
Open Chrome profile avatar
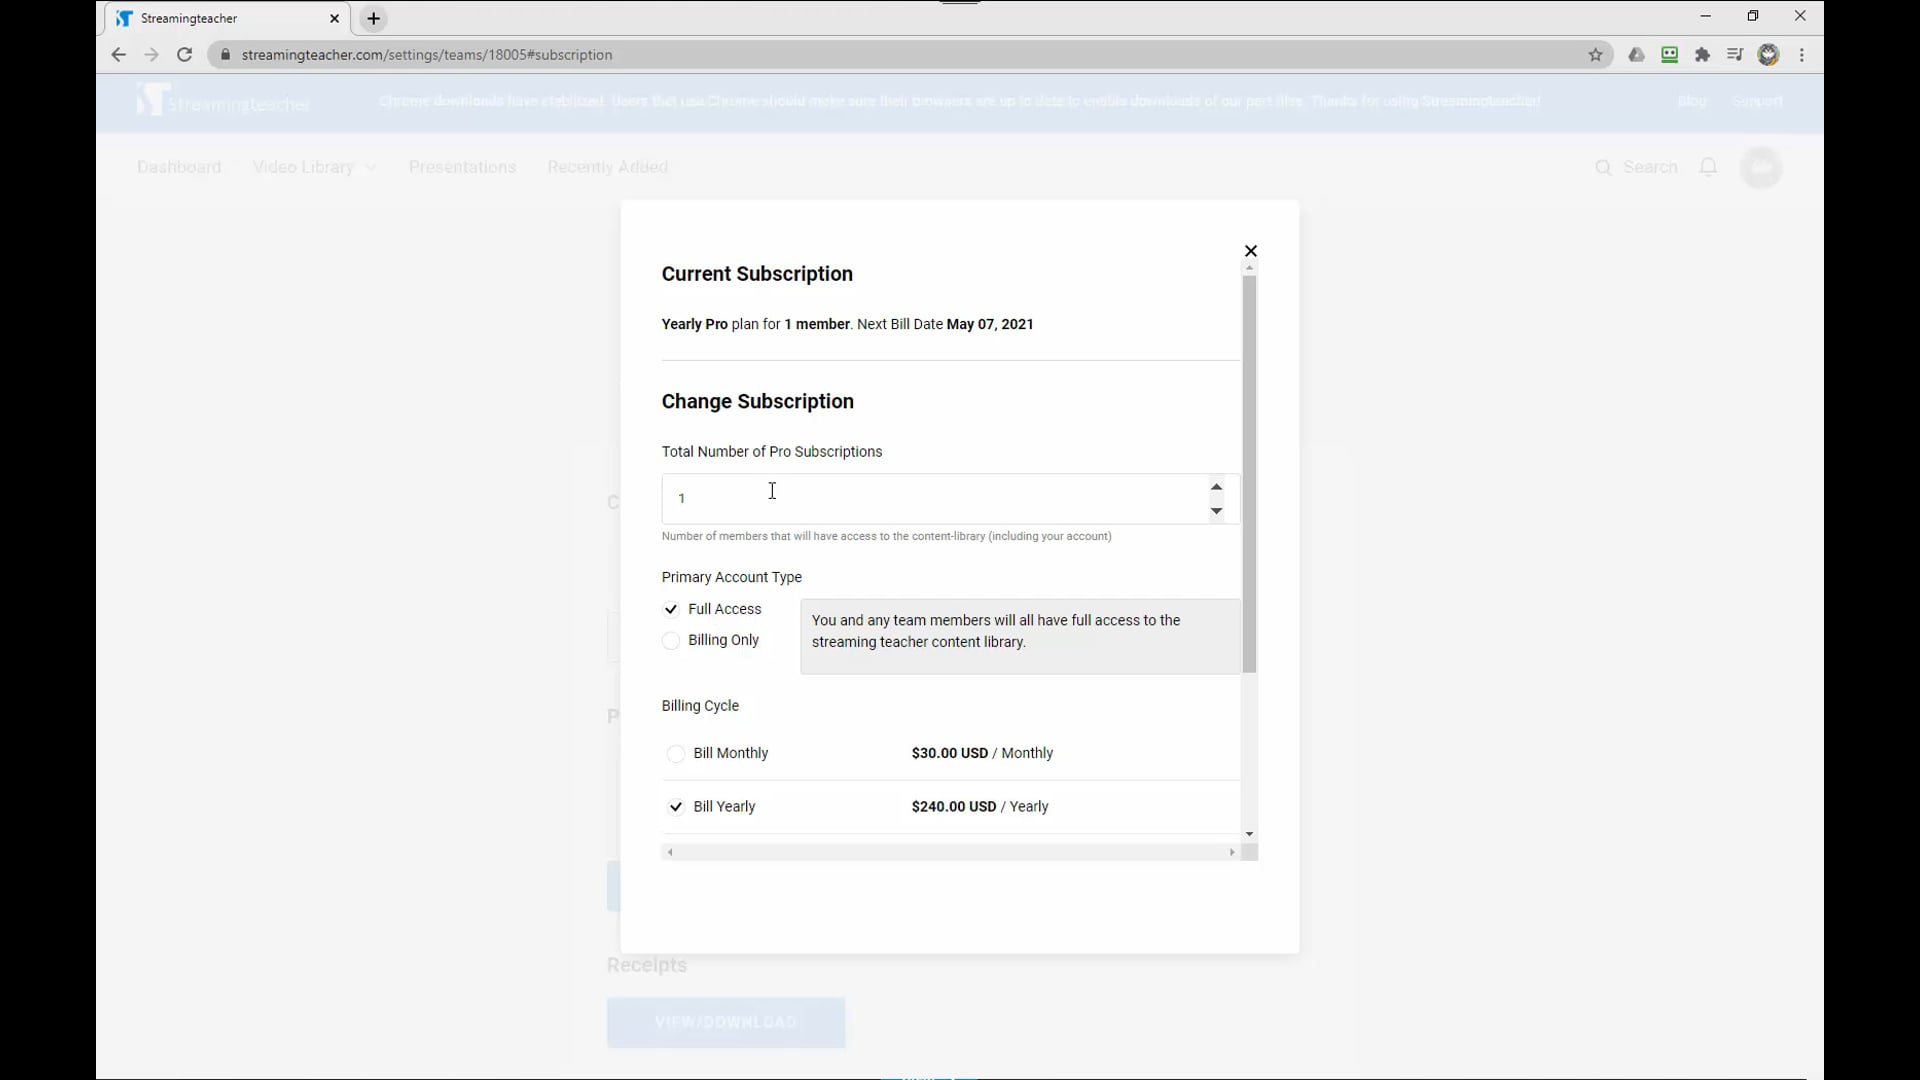click(1768, 55)
